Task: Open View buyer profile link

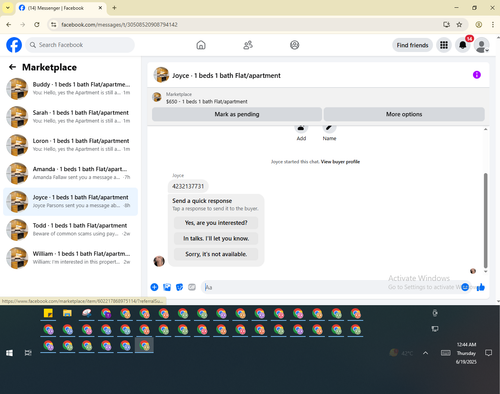Action: click(x=340, y=162)
